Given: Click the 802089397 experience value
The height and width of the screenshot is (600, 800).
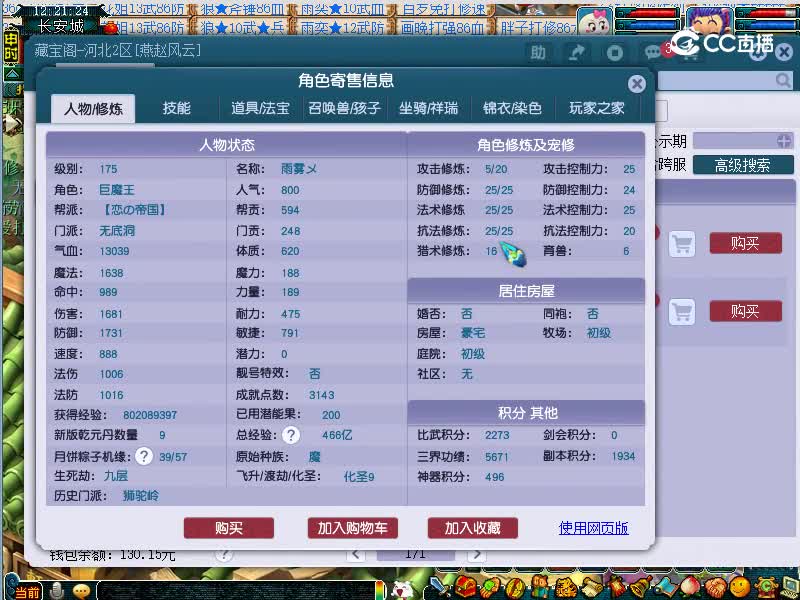Looking at the screenshot, I should (150, 415).
